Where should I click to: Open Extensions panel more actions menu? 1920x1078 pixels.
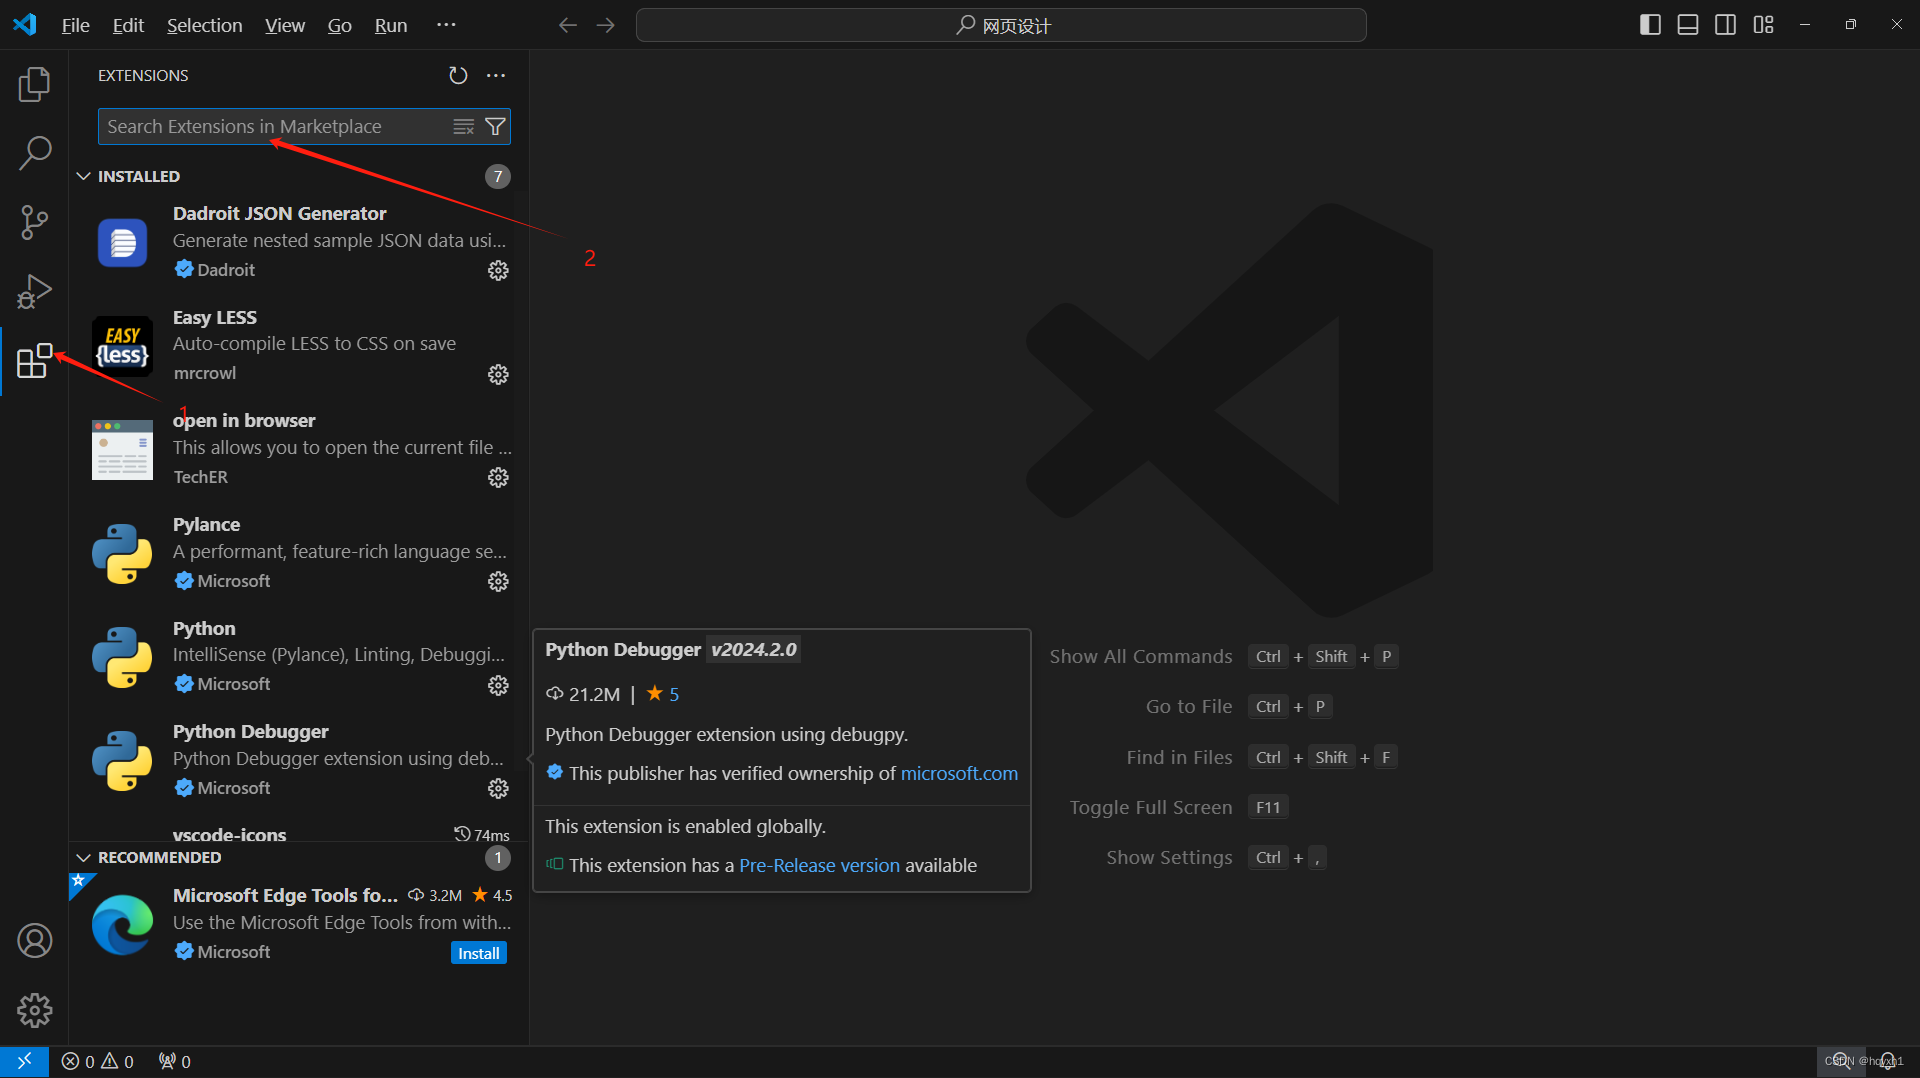(x=496, y=76)
